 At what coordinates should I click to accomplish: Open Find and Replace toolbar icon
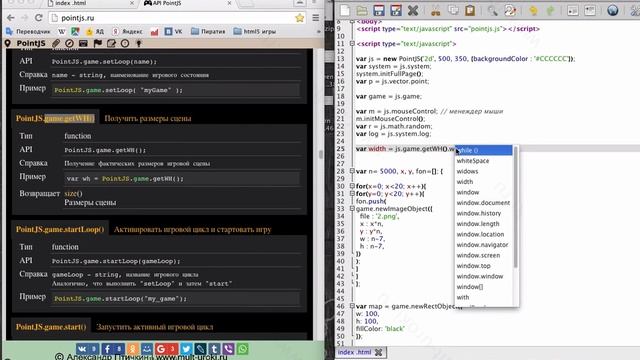[x=510, y=10]
